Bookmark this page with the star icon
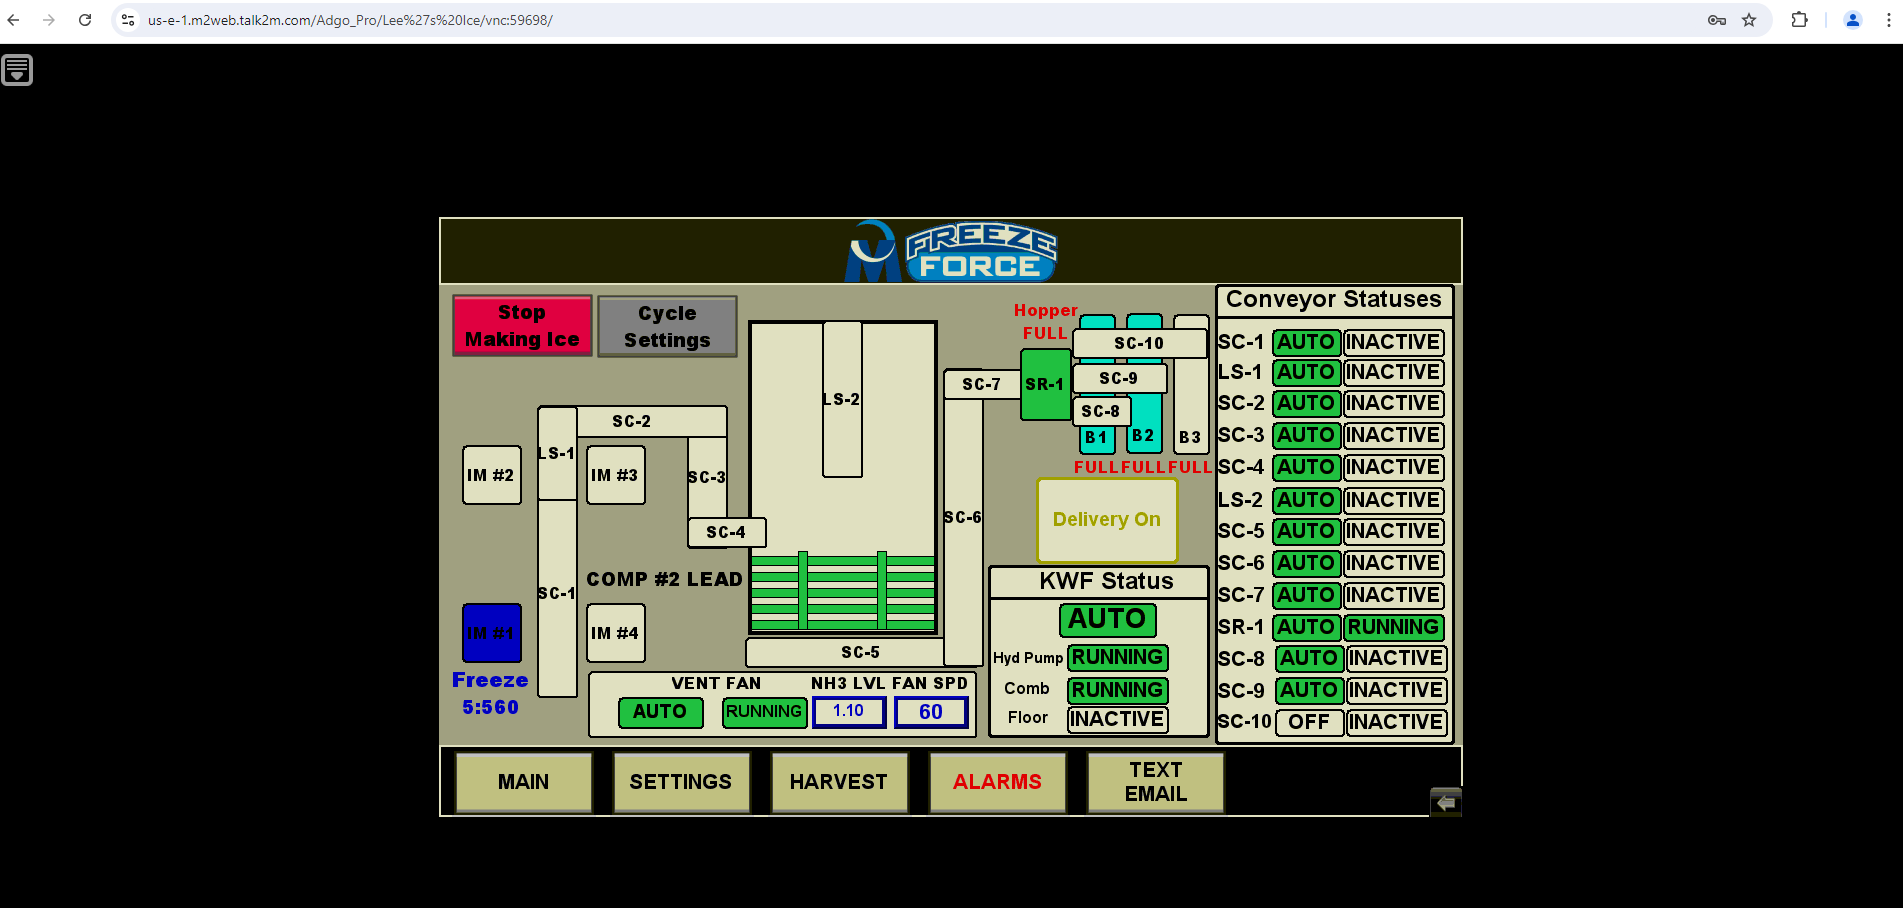Viewport: 1903px width, 908px height. [x=1749, y=20]
